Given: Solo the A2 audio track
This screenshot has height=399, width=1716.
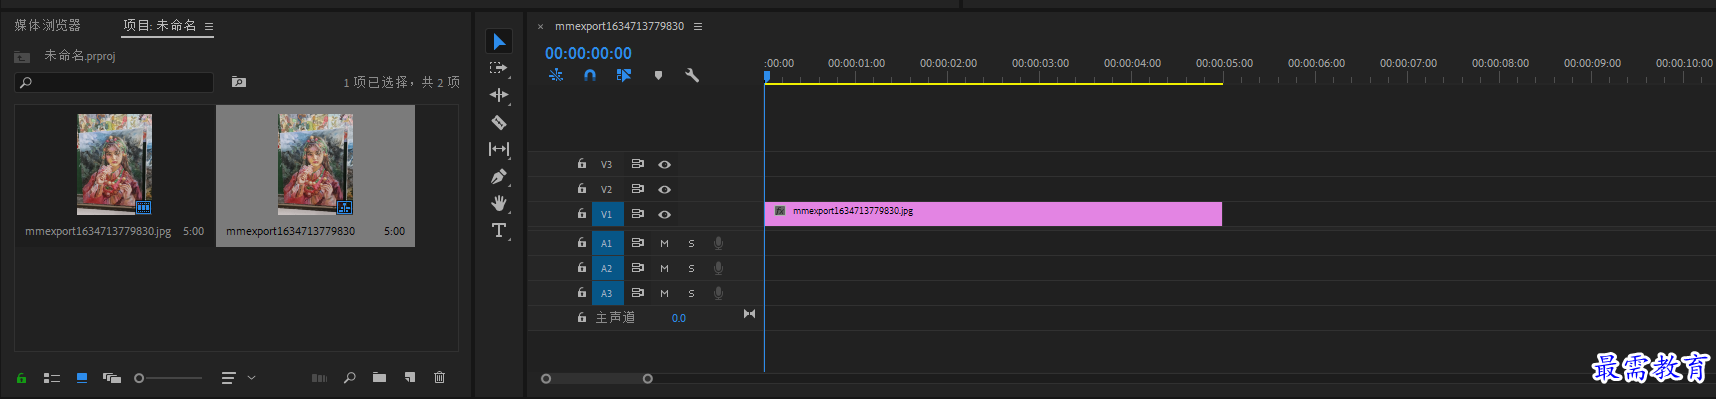Looking at the screenshot, I should tap(691, 268).
